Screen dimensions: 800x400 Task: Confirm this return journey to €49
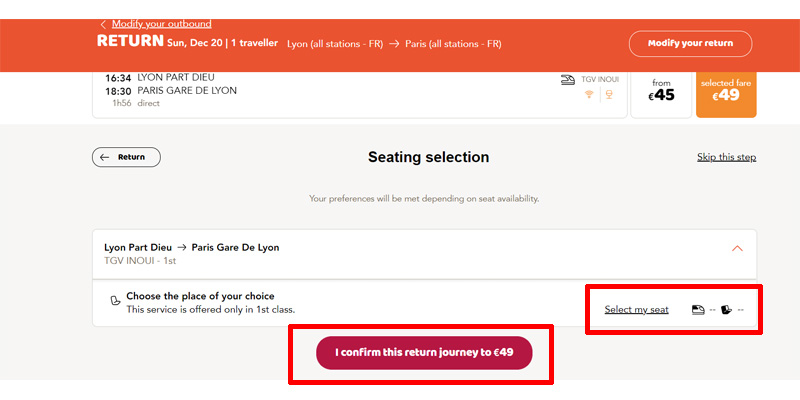click(x=424, y=353)
